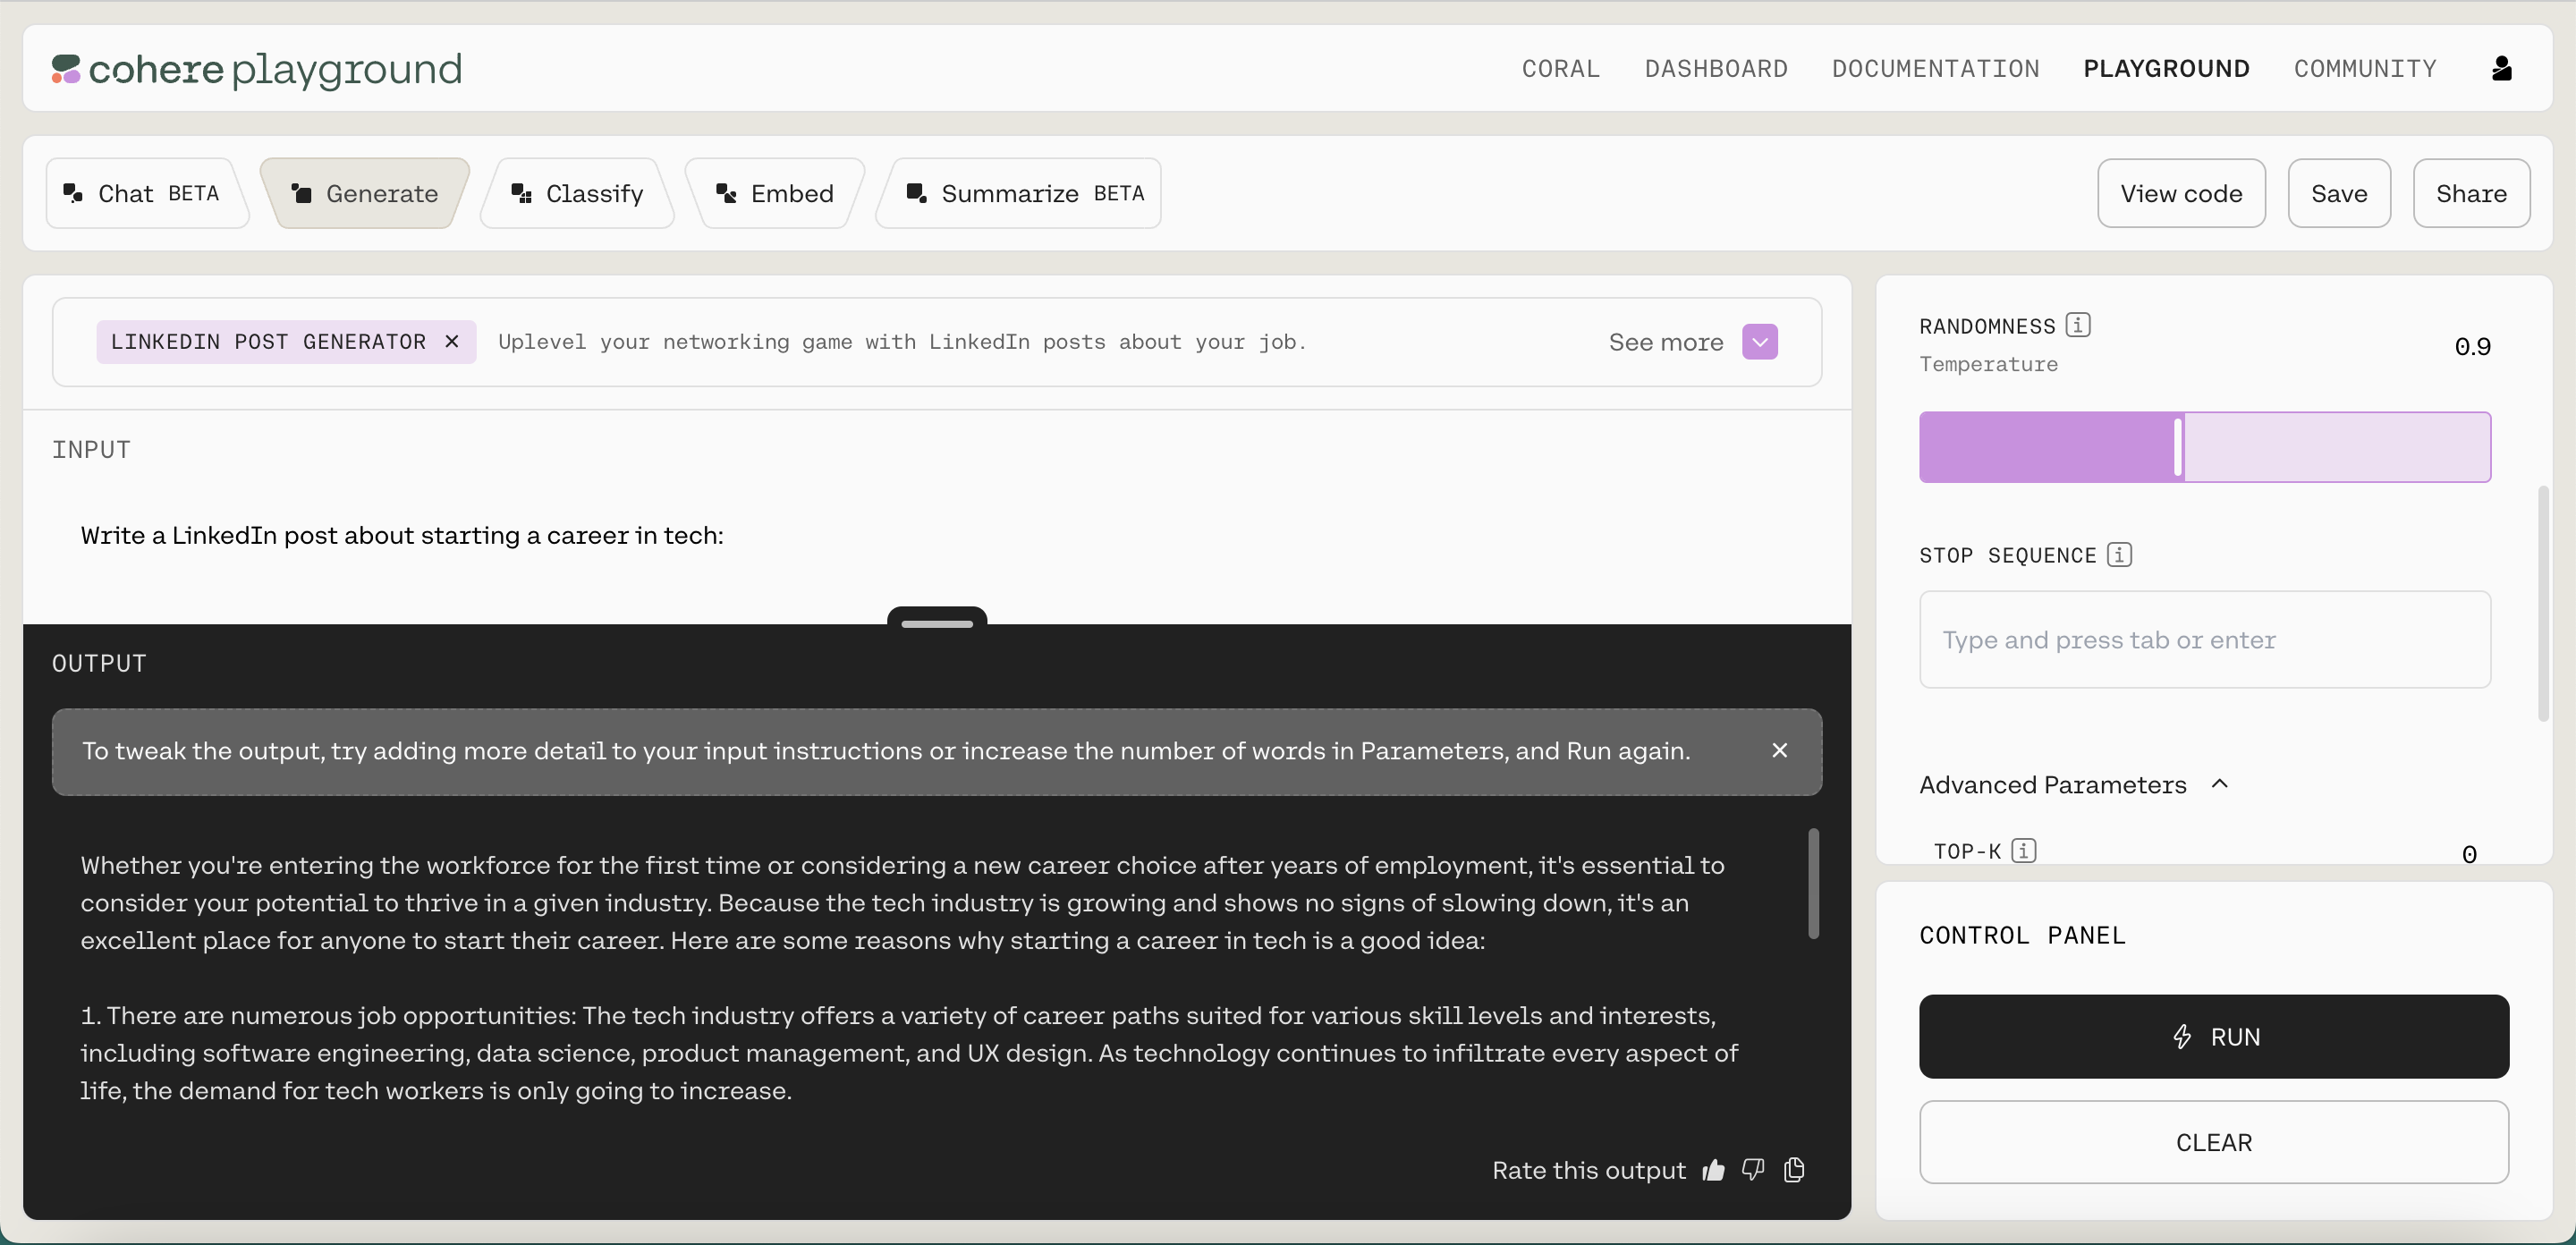Click the Stop Sequence info icon
Image resolution: width=2576 pixels, height=1245 pixels.
coord(2119,554)
